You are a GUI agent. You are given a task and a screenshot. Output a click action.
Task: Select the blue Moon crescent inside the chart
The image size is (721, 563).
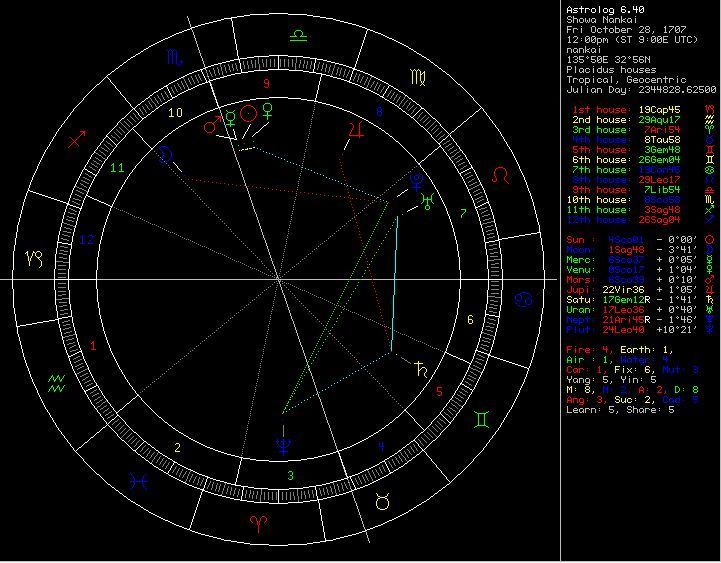pos(165,155)
